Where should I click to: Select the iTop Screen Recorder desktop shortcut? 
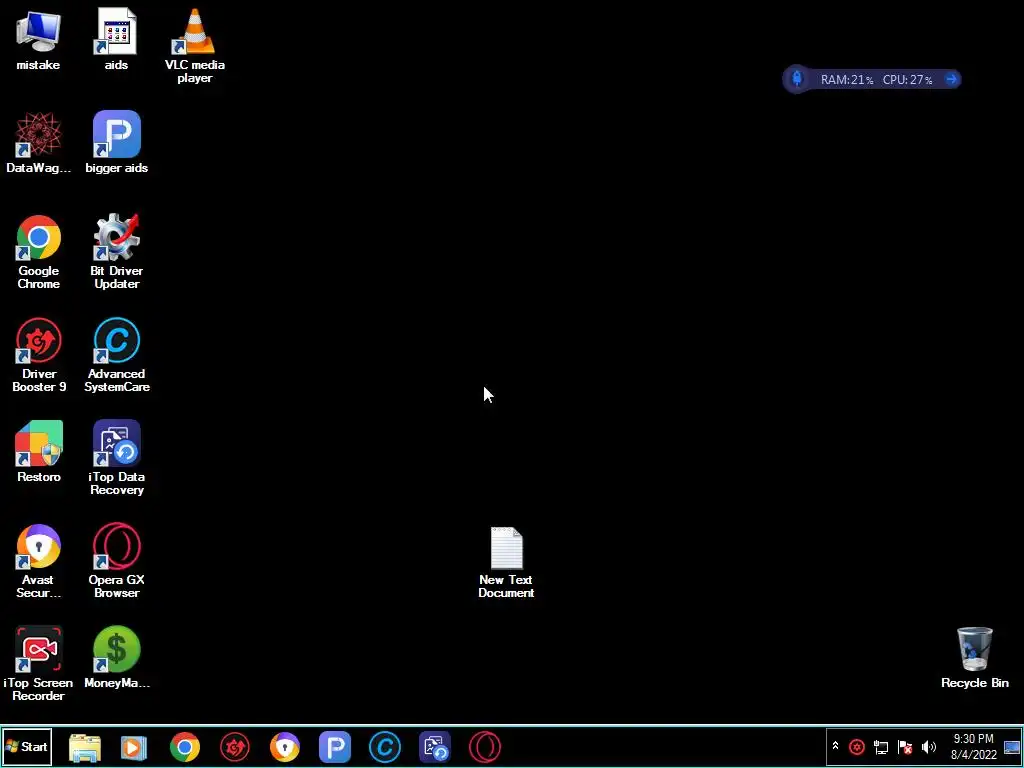click(x=39, y=664)
